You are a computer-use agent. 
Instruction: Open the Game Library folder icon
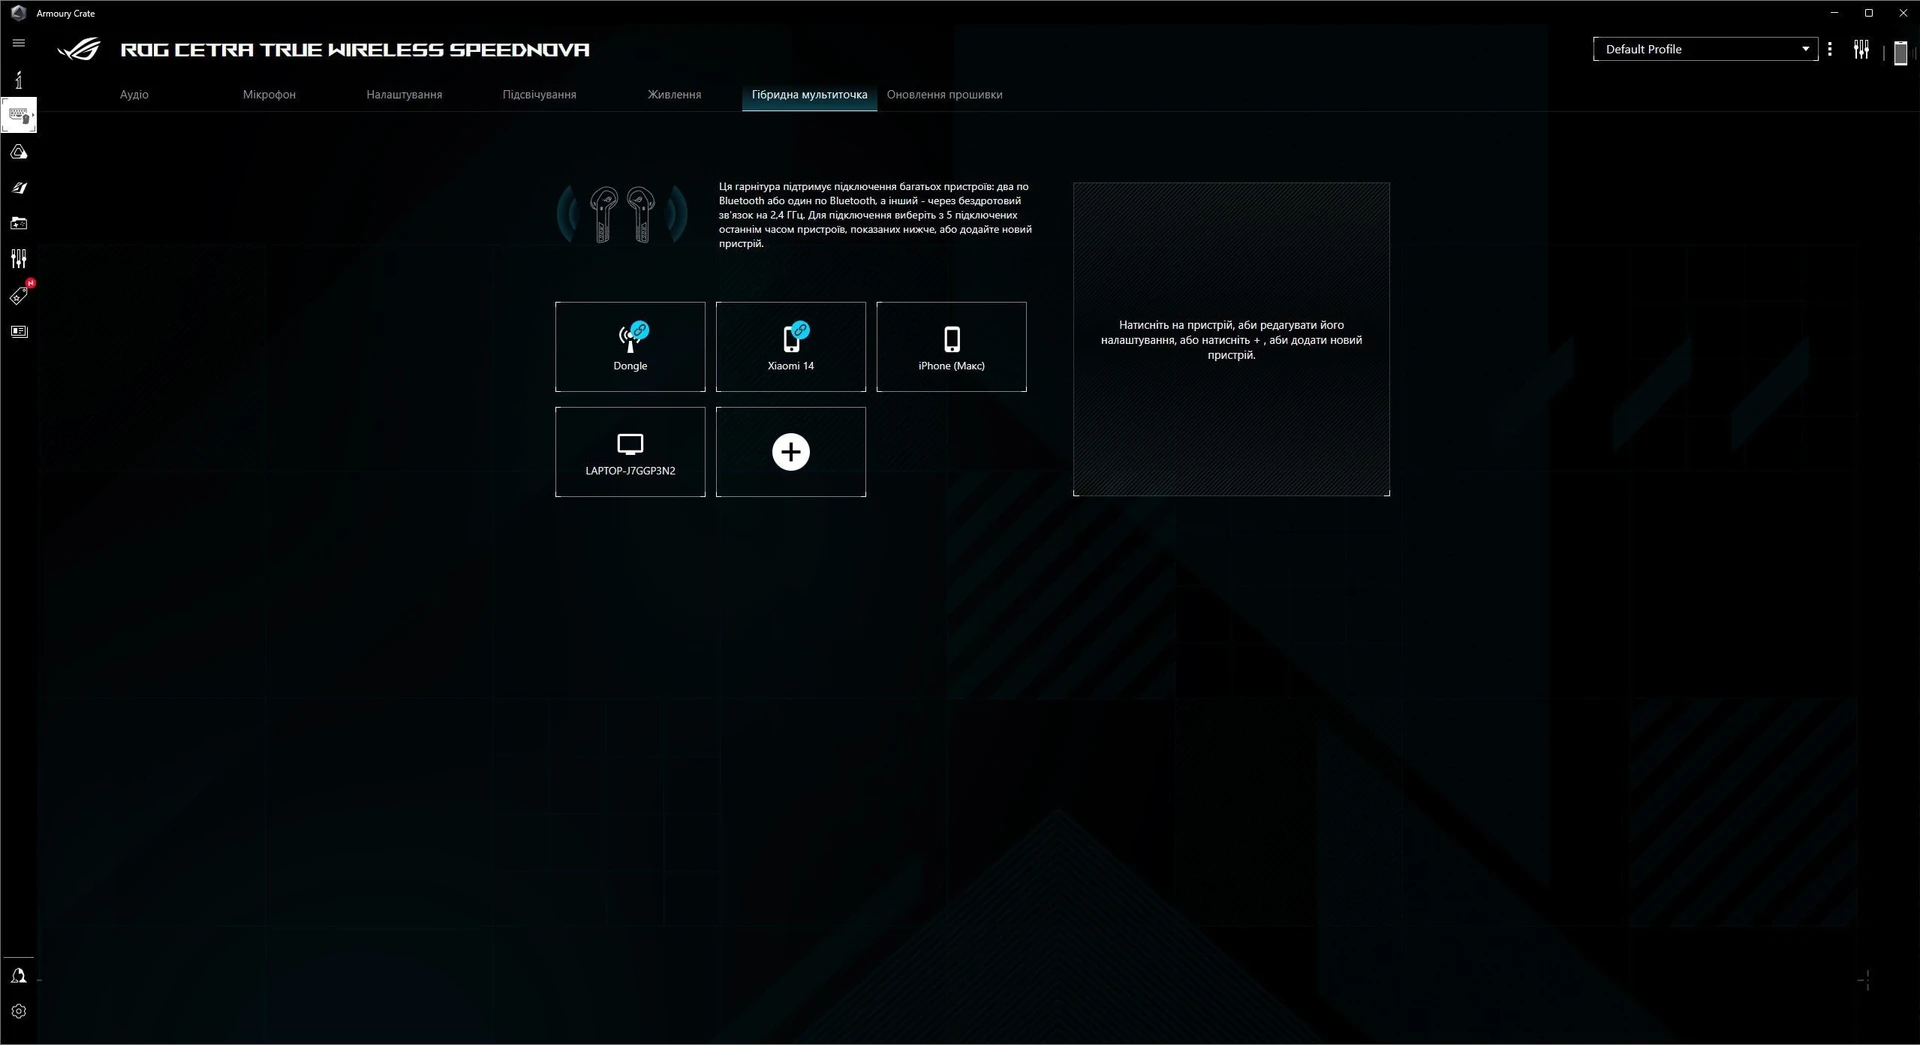coord(18,223)
